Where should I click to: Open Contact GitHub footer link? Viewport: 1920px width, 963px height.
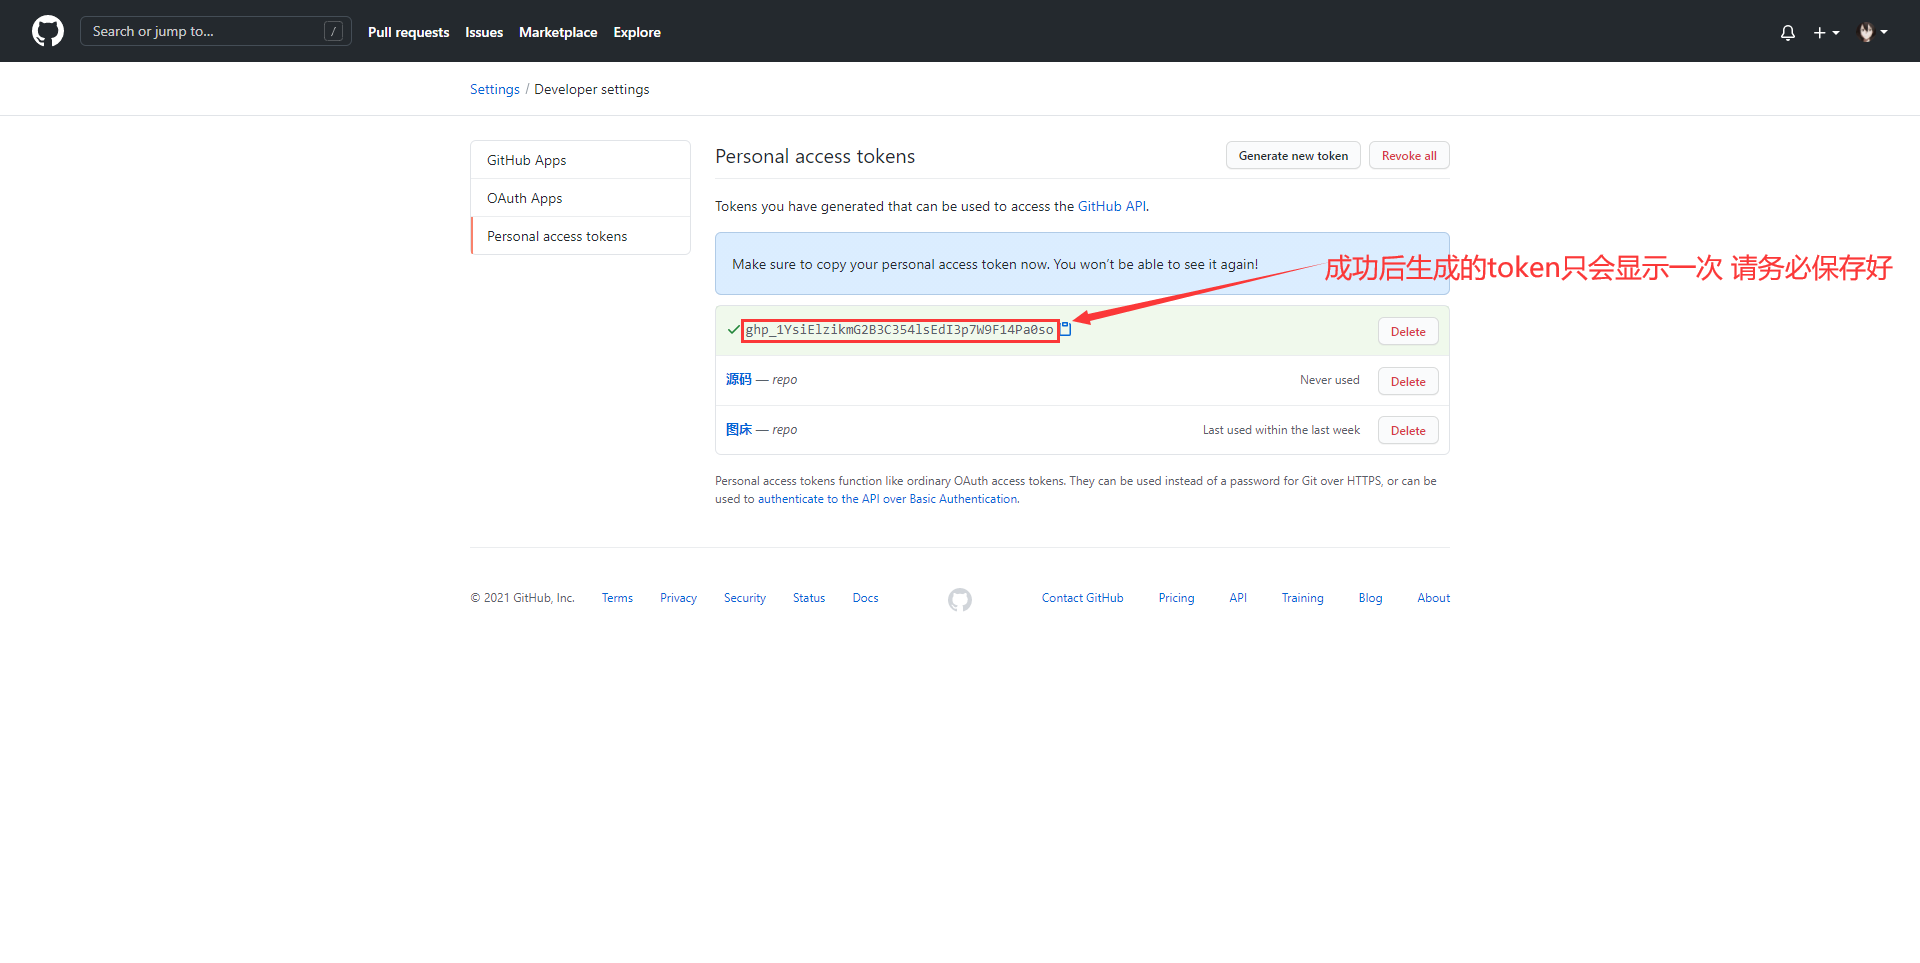[1082, 598]
